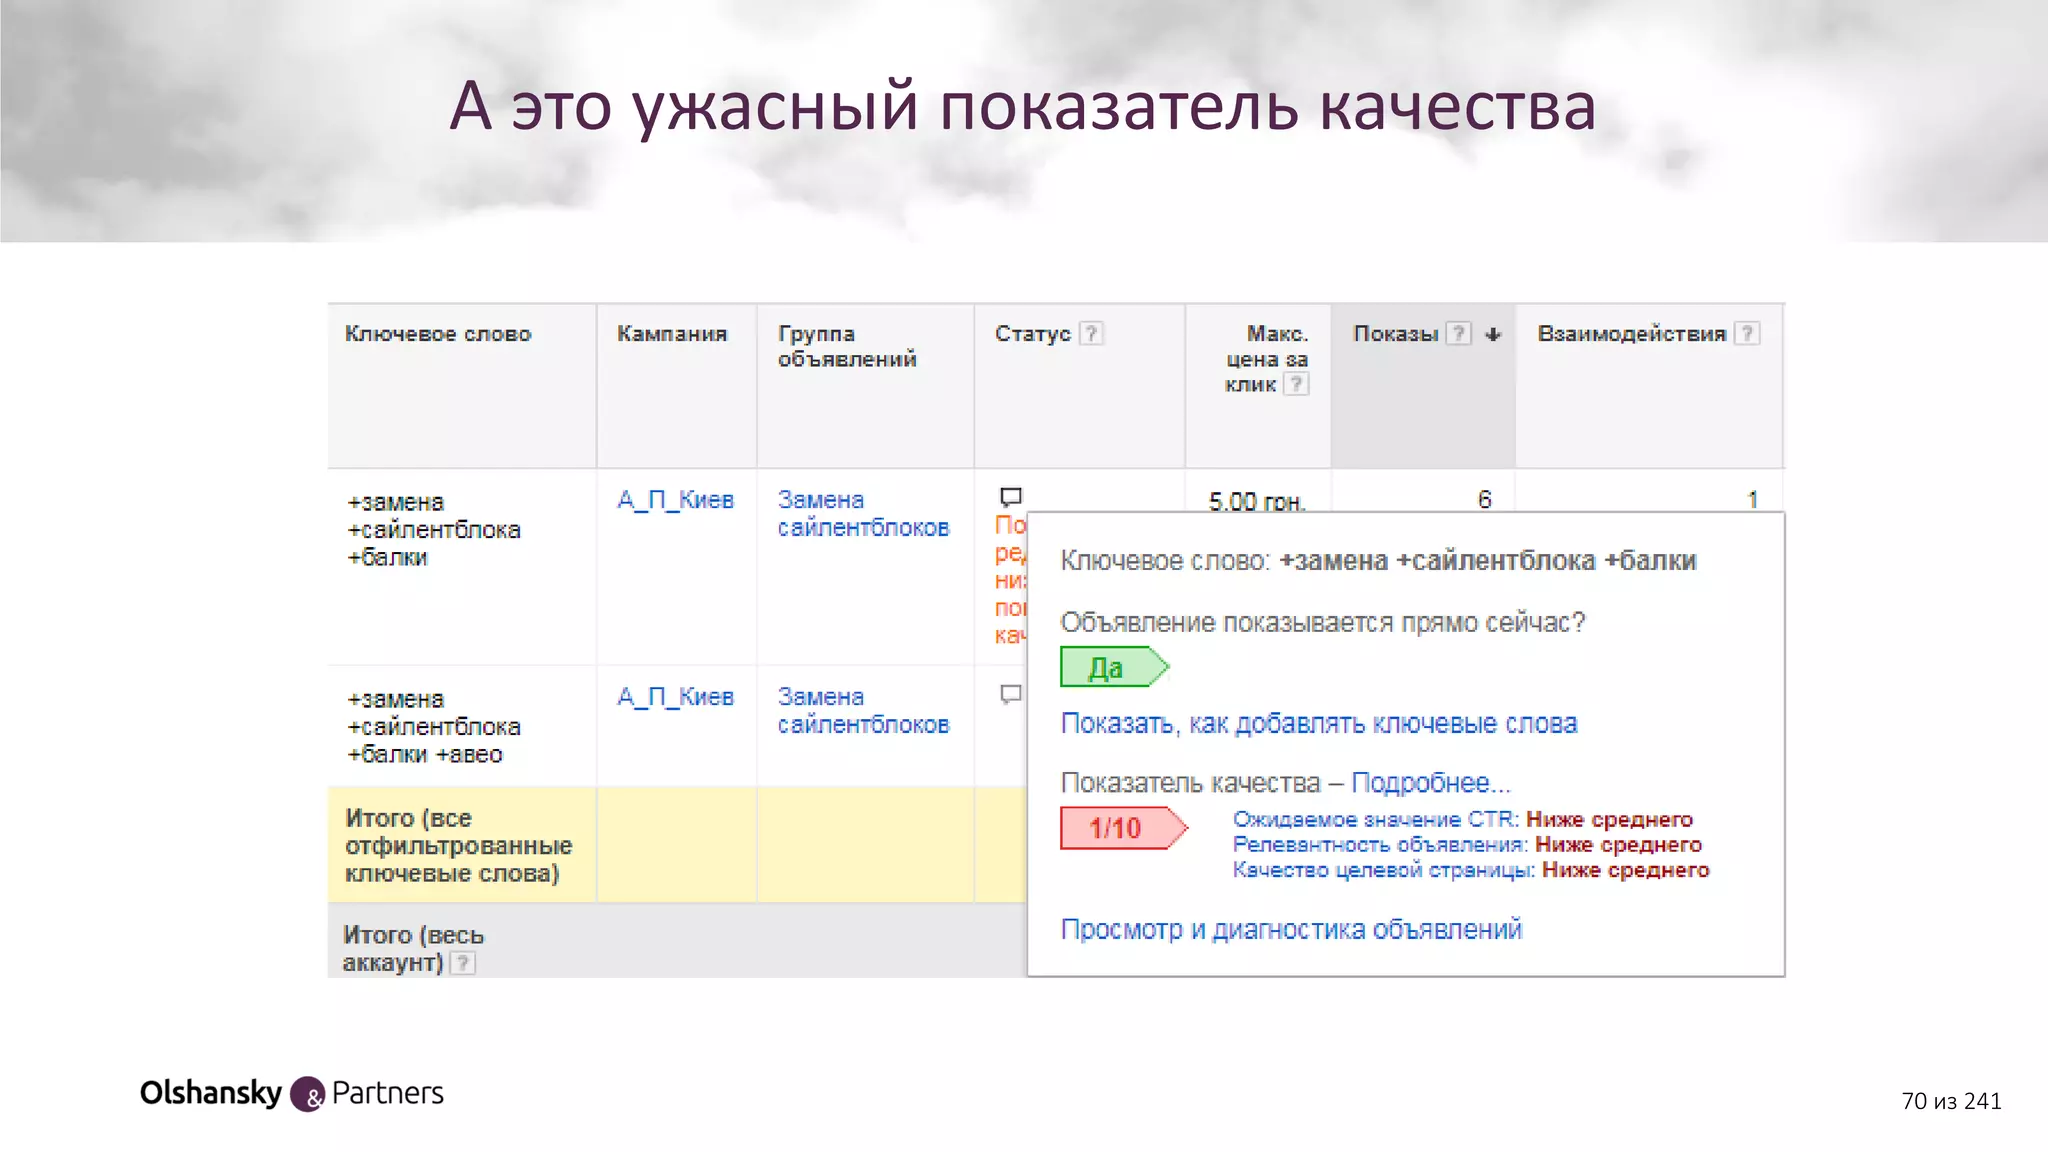This screenshot has height=1152, width=2048.
Task: Sort by Показы column header
Action: pos(1396,334)
